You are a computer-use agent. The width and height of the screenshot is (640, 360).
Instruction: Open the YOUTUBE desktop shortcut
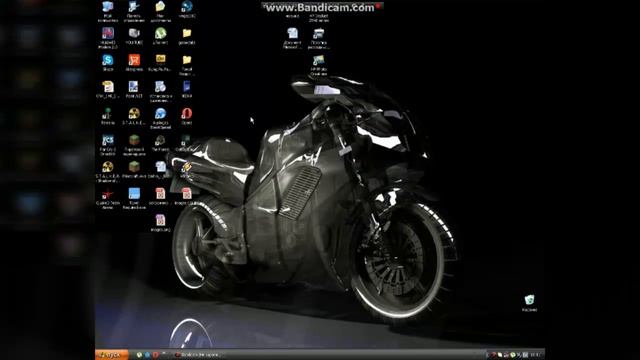click(x=134, y=36)
